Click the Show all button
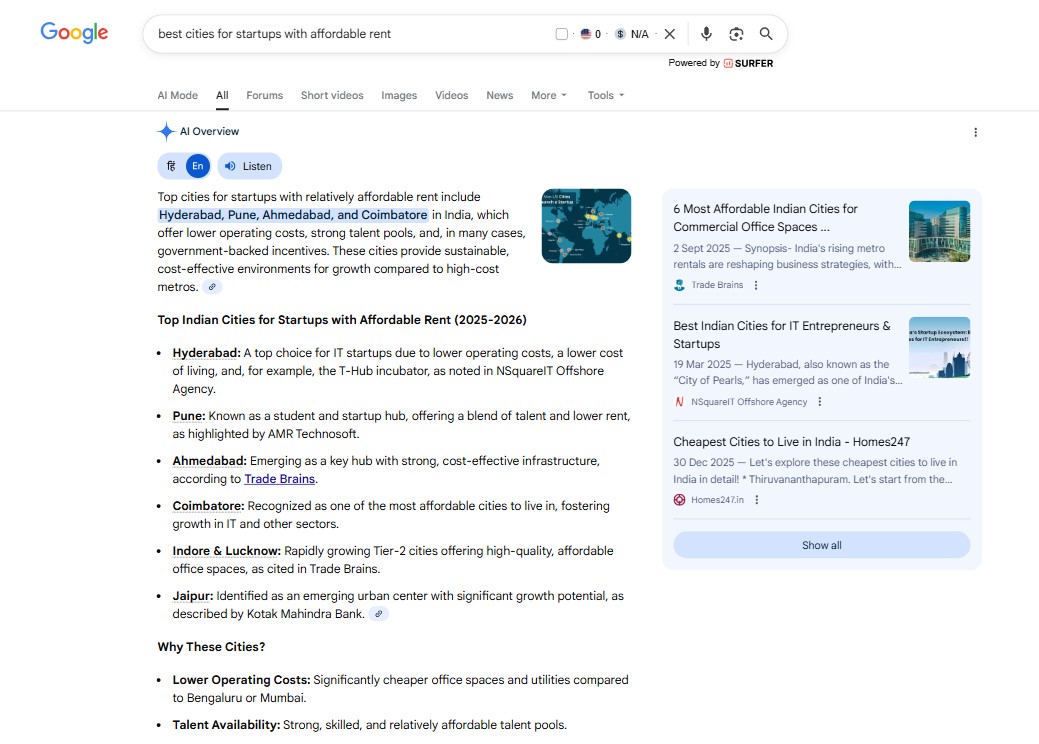 click(821, 544)
